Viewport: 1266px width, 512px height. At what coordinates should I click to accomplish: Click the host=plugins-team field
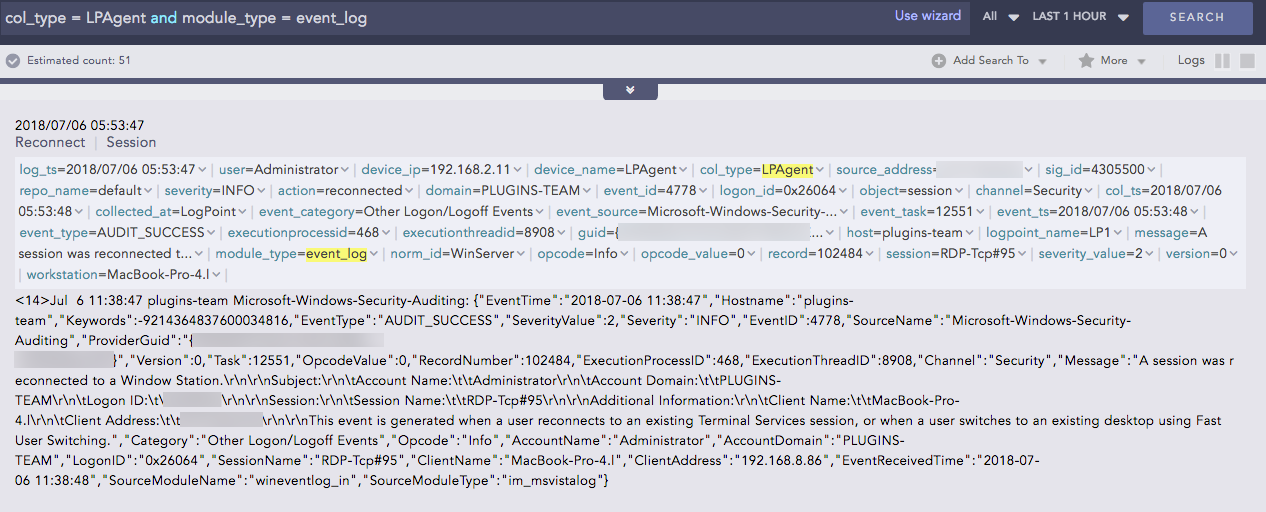click(904, 232)
